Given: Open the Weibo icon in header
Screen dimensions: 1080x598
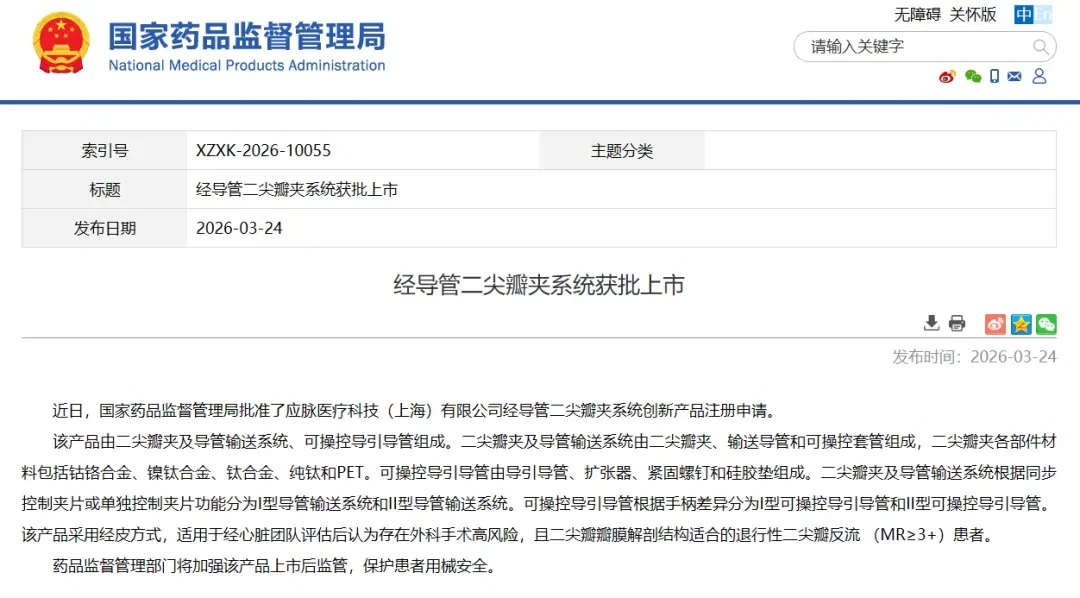Looking at the screenshot, I should (x=947, y=76).
